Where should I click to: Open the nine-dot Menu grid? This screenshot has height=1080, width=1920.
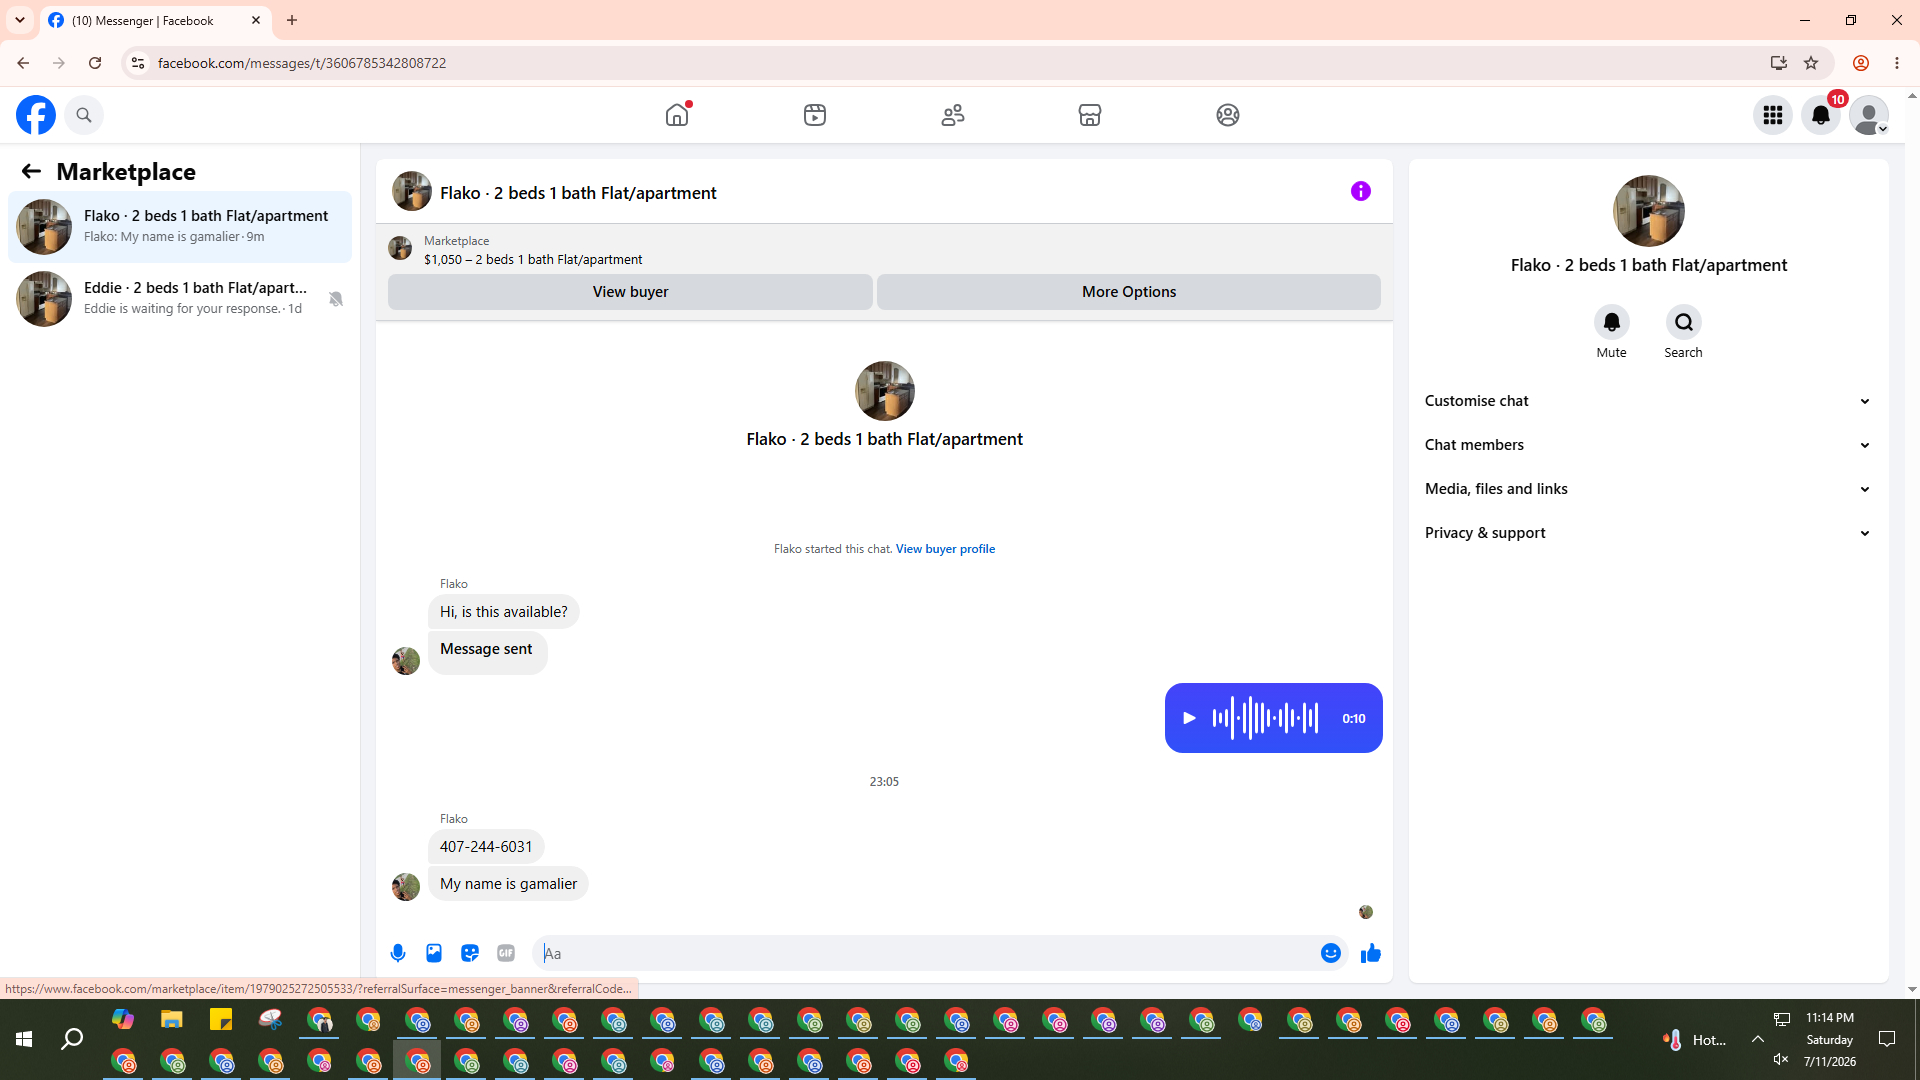pos(1773,115)
